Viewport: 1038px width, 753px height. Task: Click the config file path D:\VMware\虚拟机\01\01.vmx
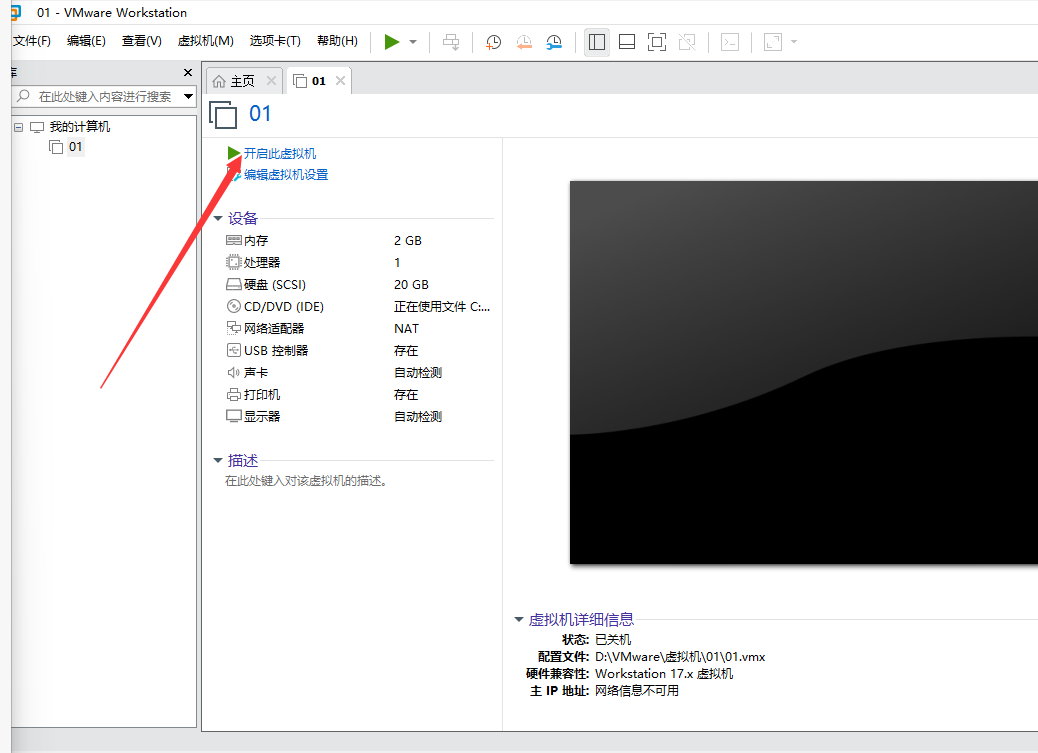[680, 657]
